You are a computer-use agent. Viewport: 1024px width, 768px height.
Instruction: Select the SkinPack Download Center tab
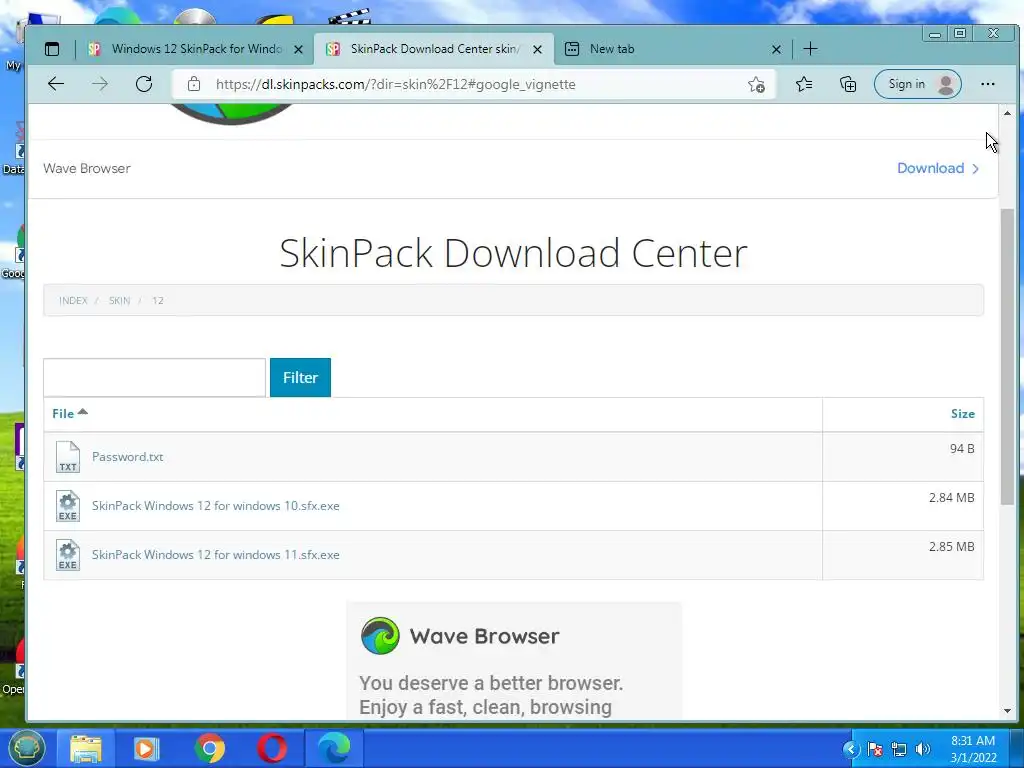[434, 49]
